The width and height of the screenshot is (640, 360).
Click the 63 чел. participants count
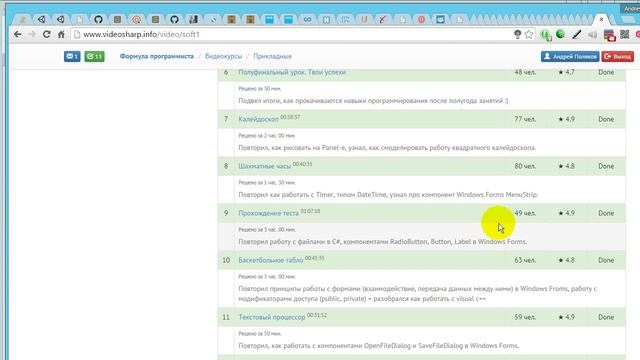pos(525,260)
